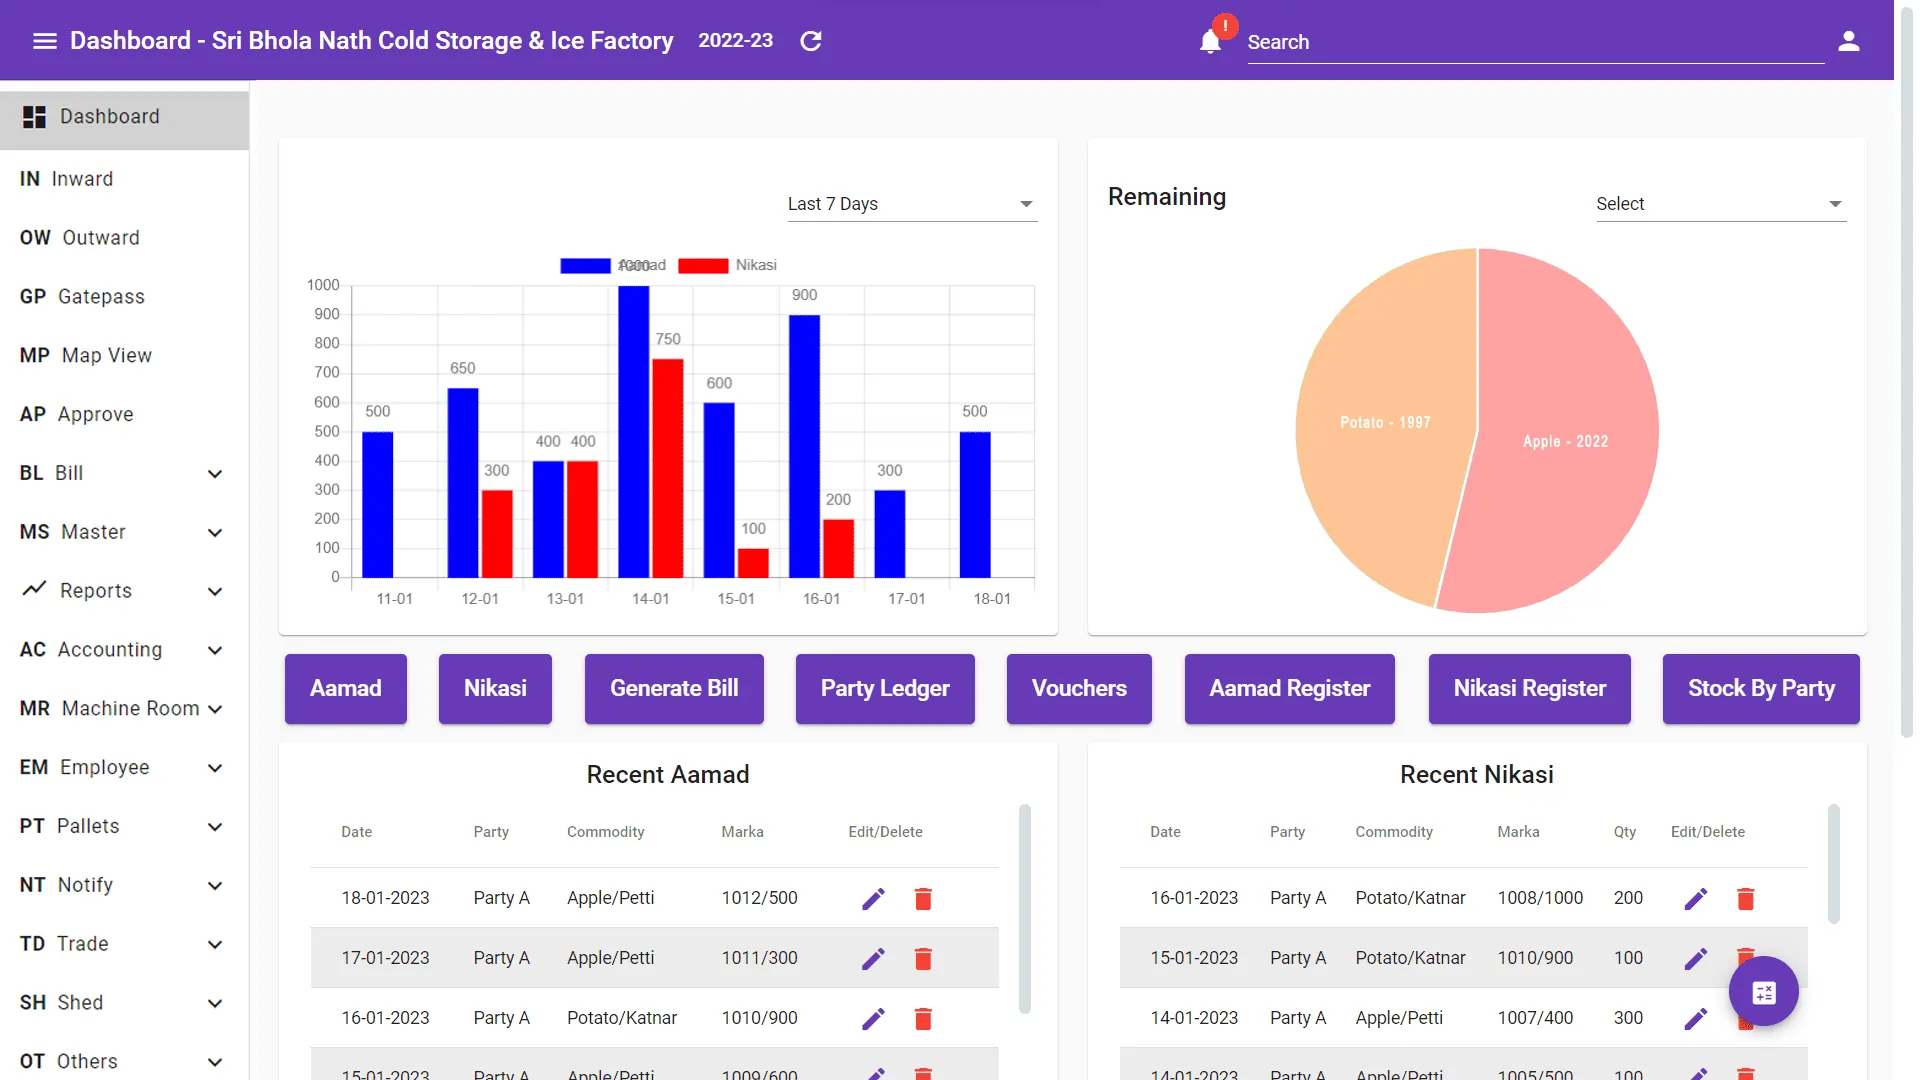This screenshot has height=1080, width=1920.
Task: Click the user profile icon
Action: [1848, 40]
